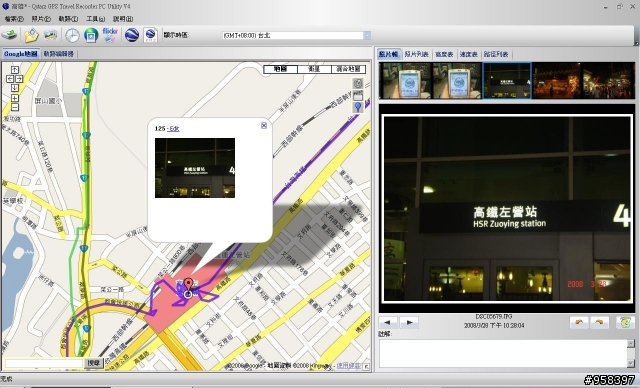Select the fourth orange-lit night scene thumbnail
This screenshot has width=640, height=388.
(x=557, y=80)
